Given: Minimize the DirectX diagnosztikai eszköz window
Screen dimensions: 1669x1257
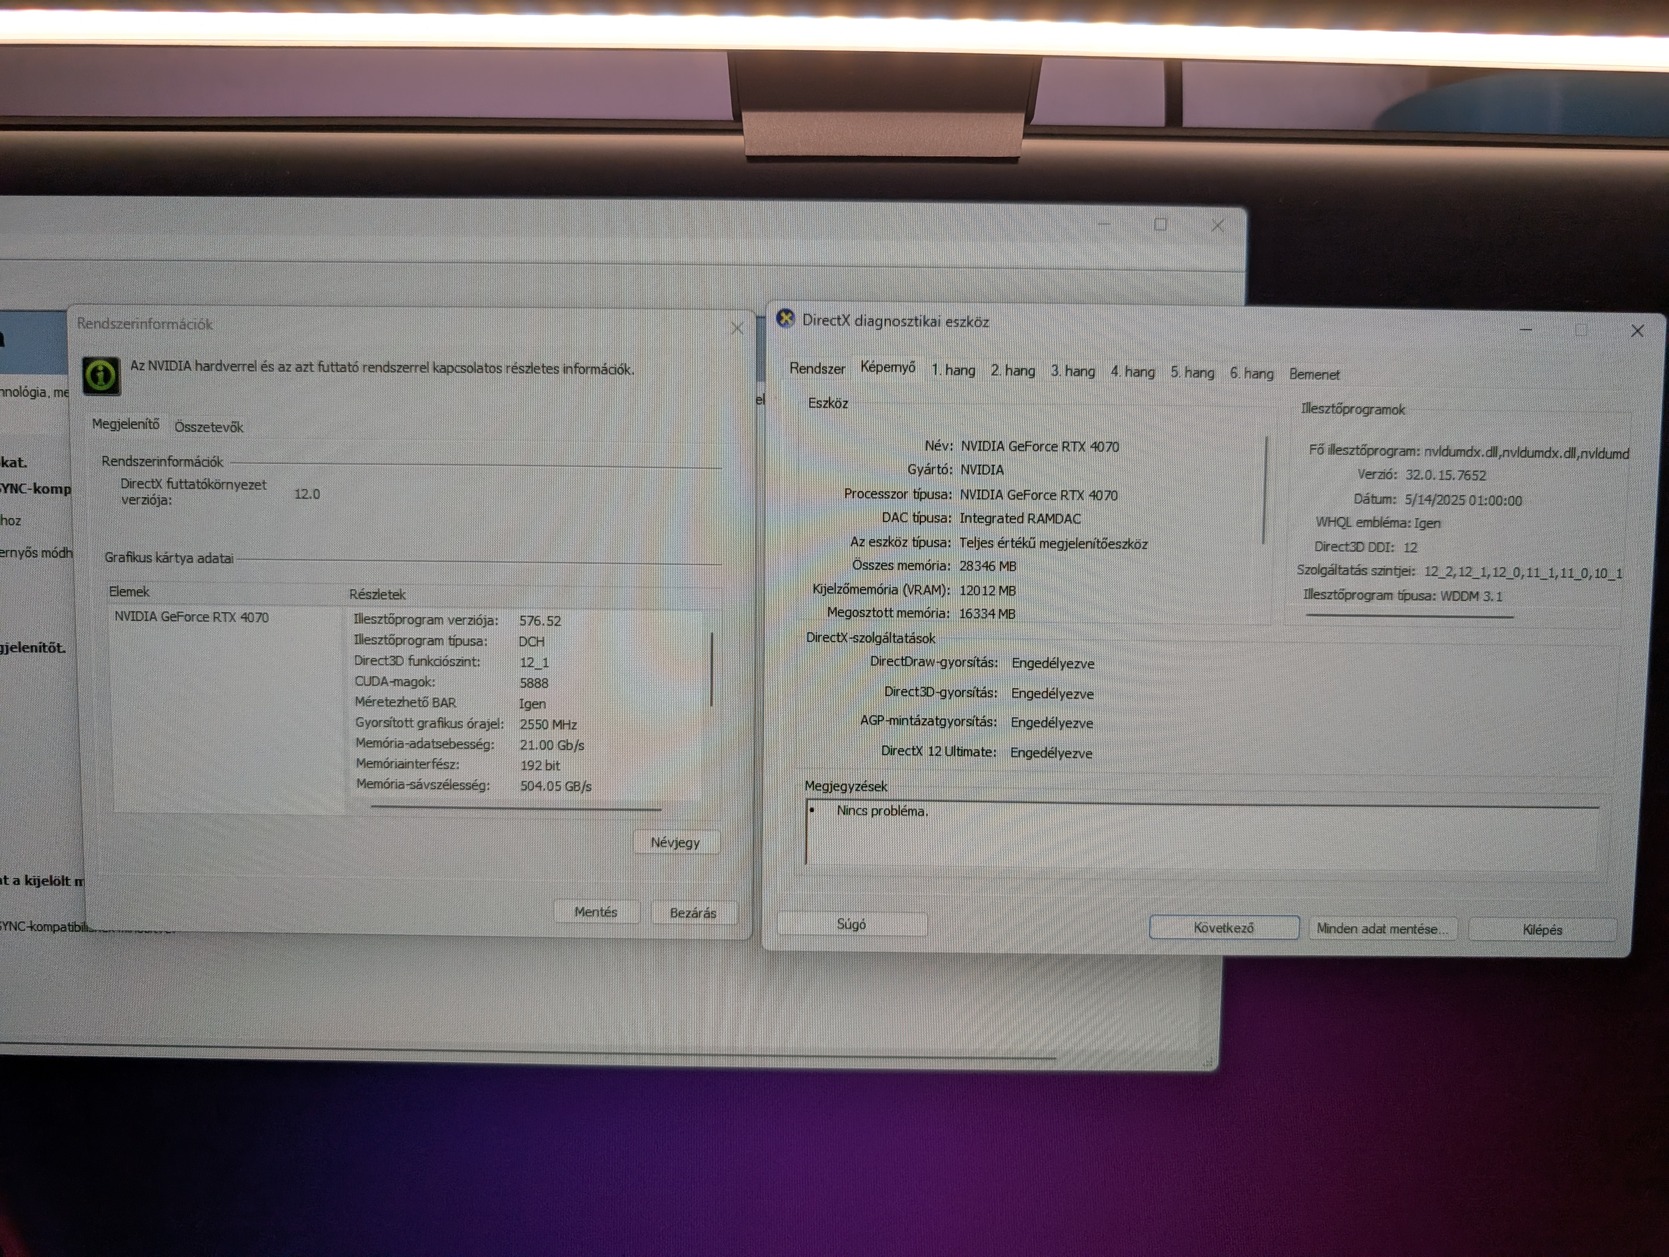Looking at the screenshot, I should 1526,329.
